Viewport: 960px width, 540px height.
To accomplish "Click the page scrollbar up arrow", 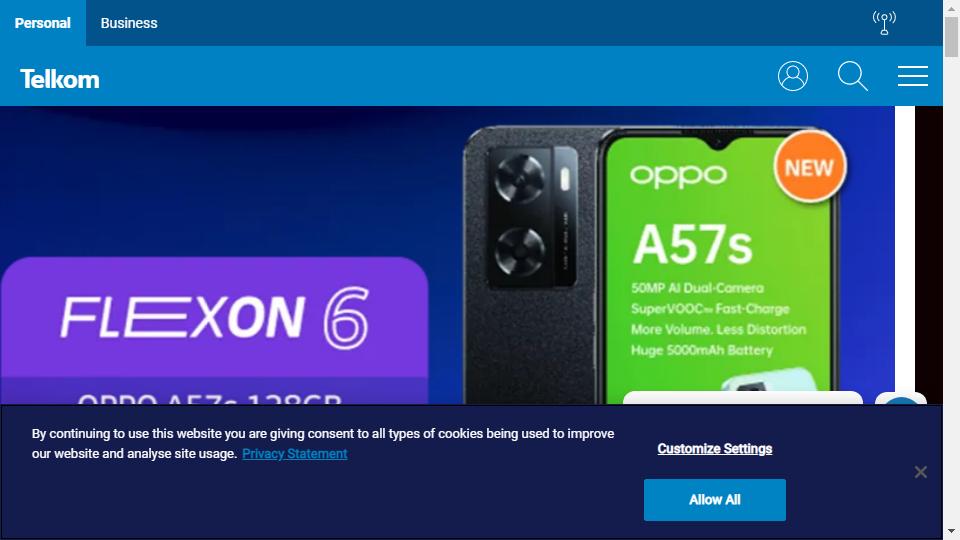I will click(x=951, y=8).
